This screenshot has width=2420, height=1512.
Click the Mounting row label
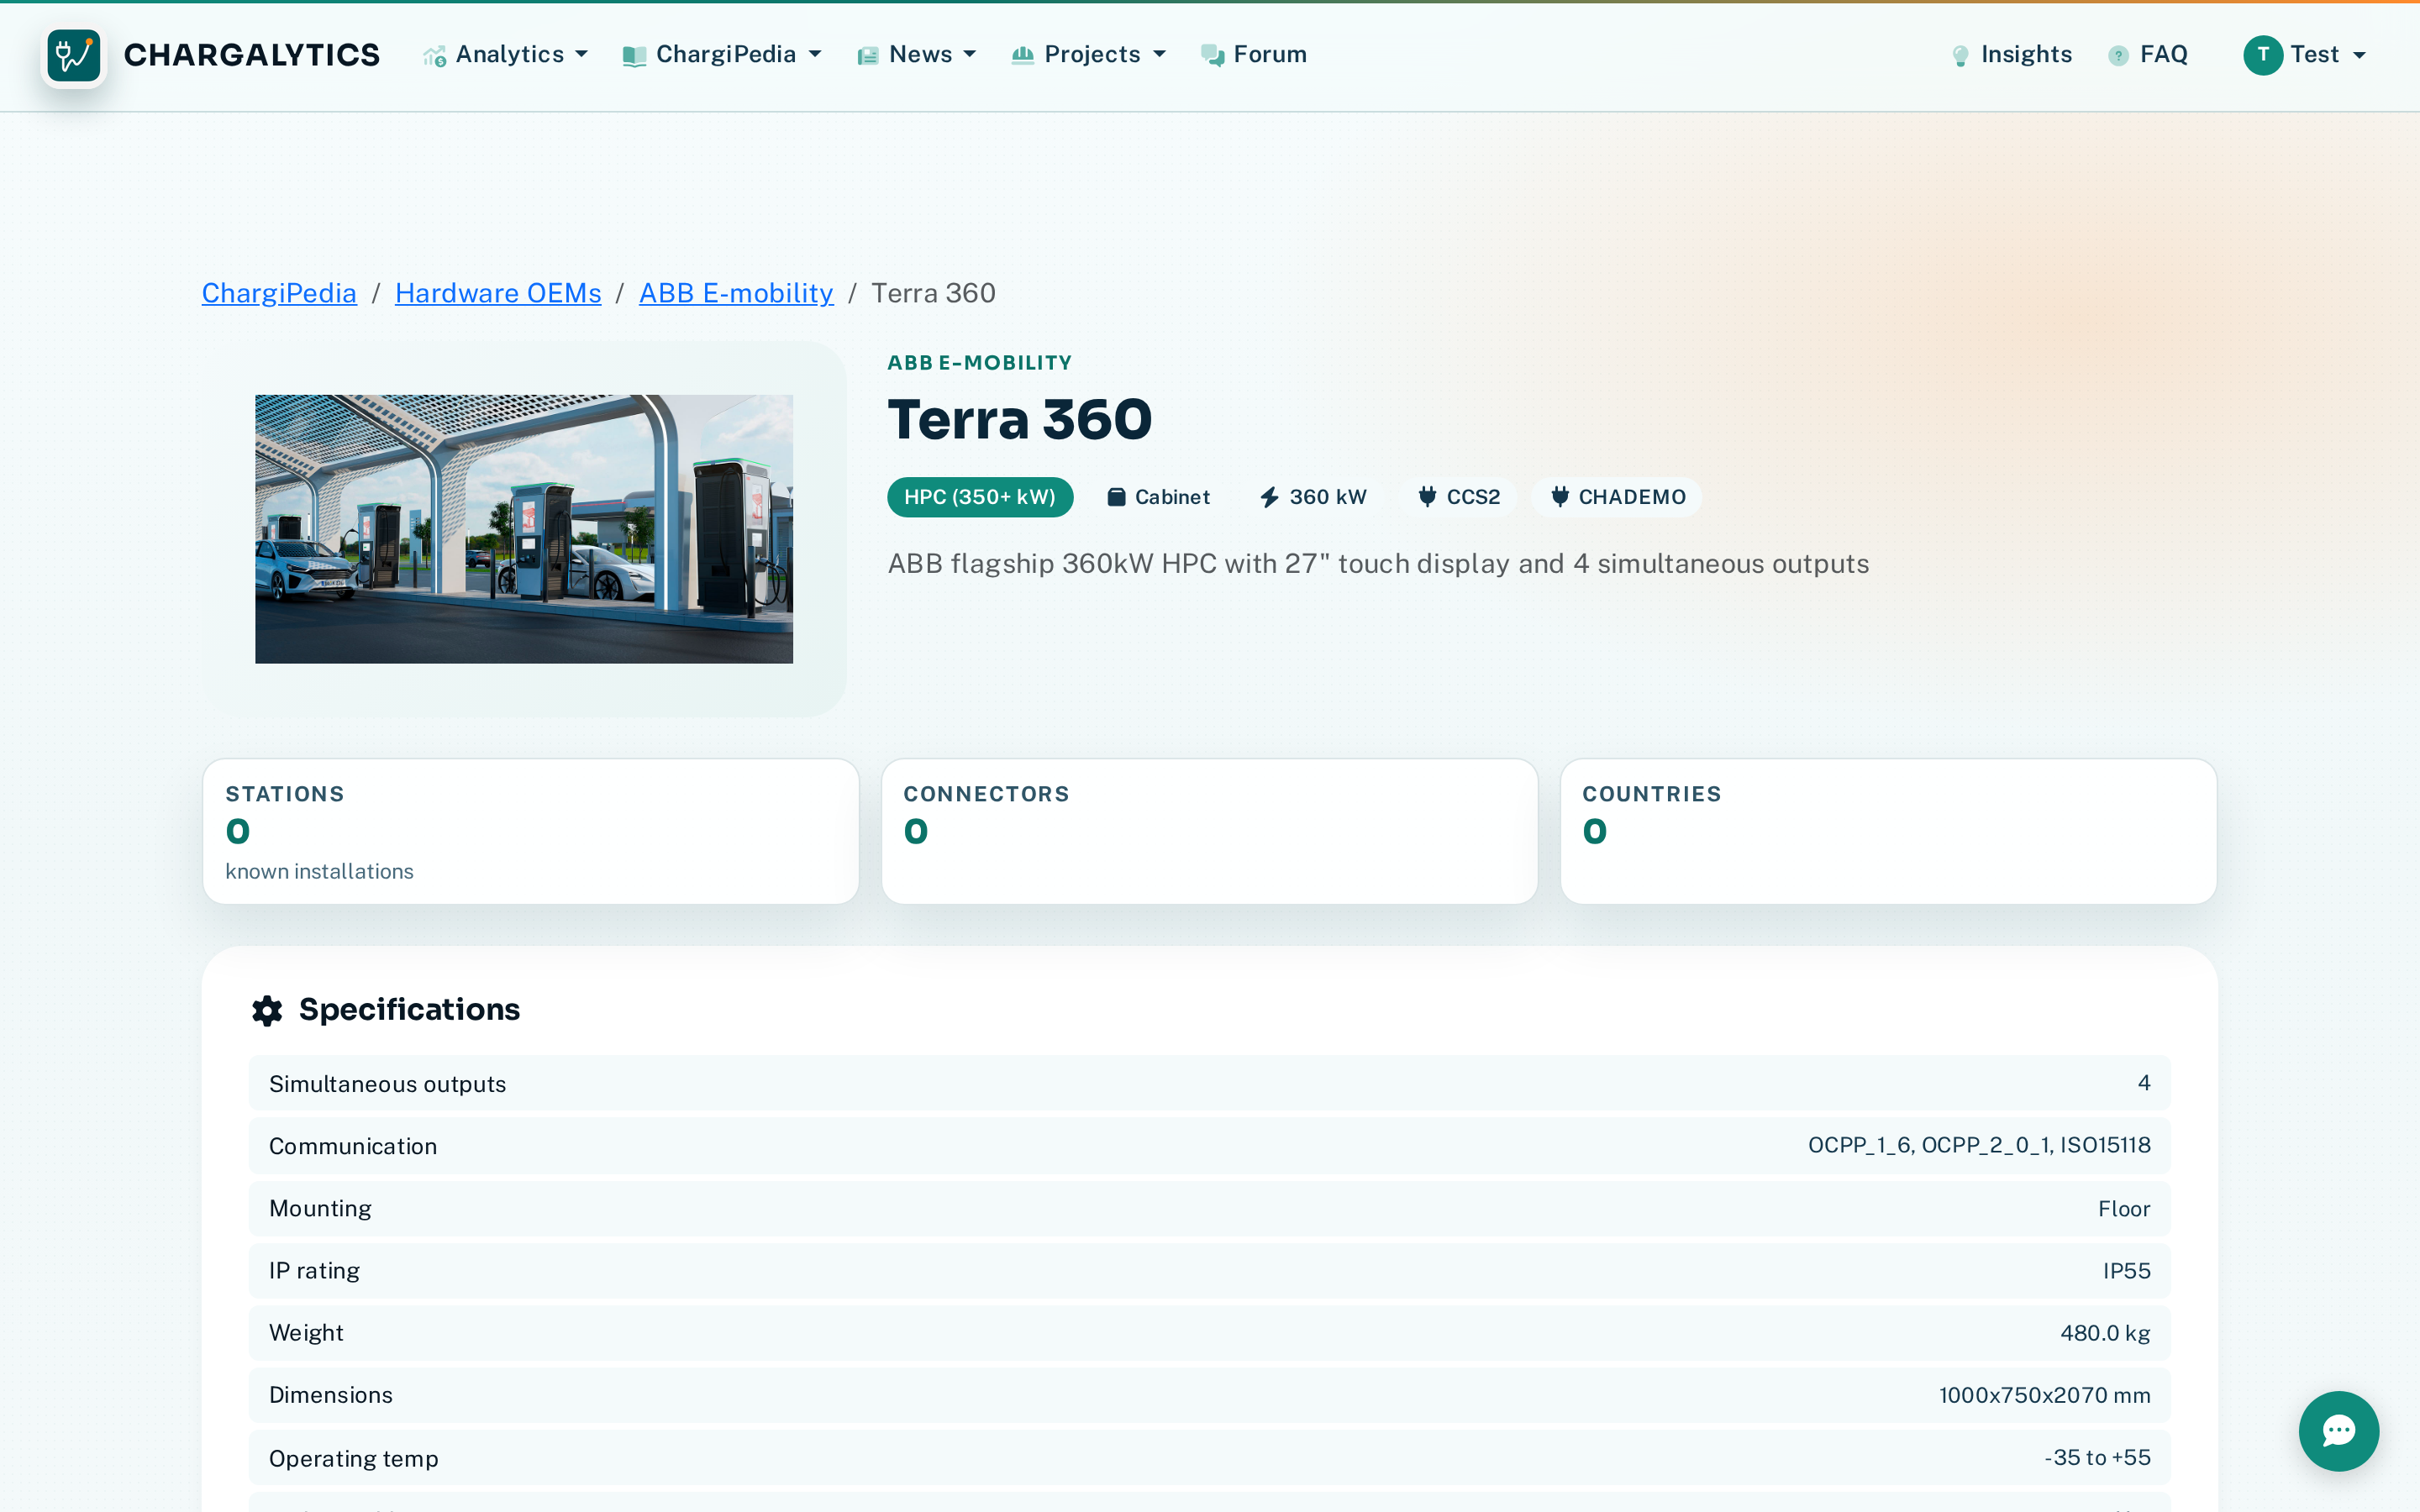click(x=320, y=1208)
